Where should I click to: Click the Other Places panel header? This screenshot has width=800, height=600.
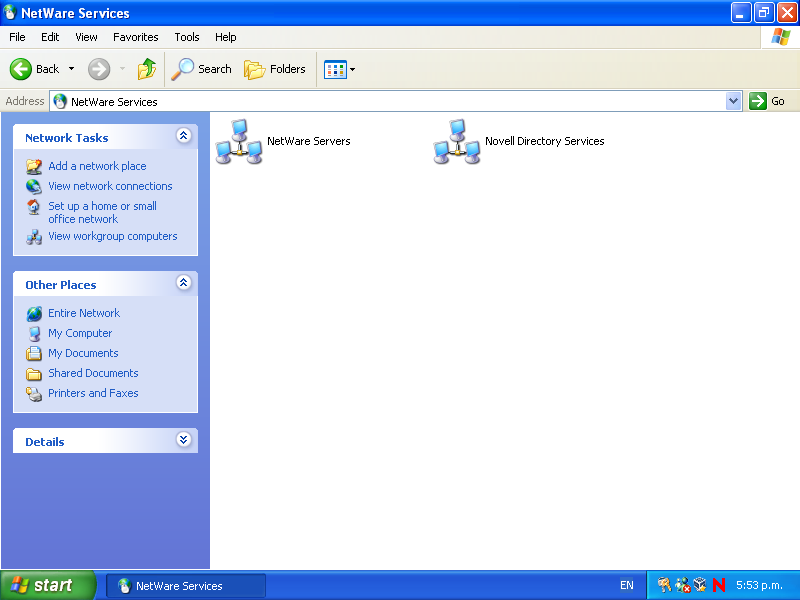point(105,284)
